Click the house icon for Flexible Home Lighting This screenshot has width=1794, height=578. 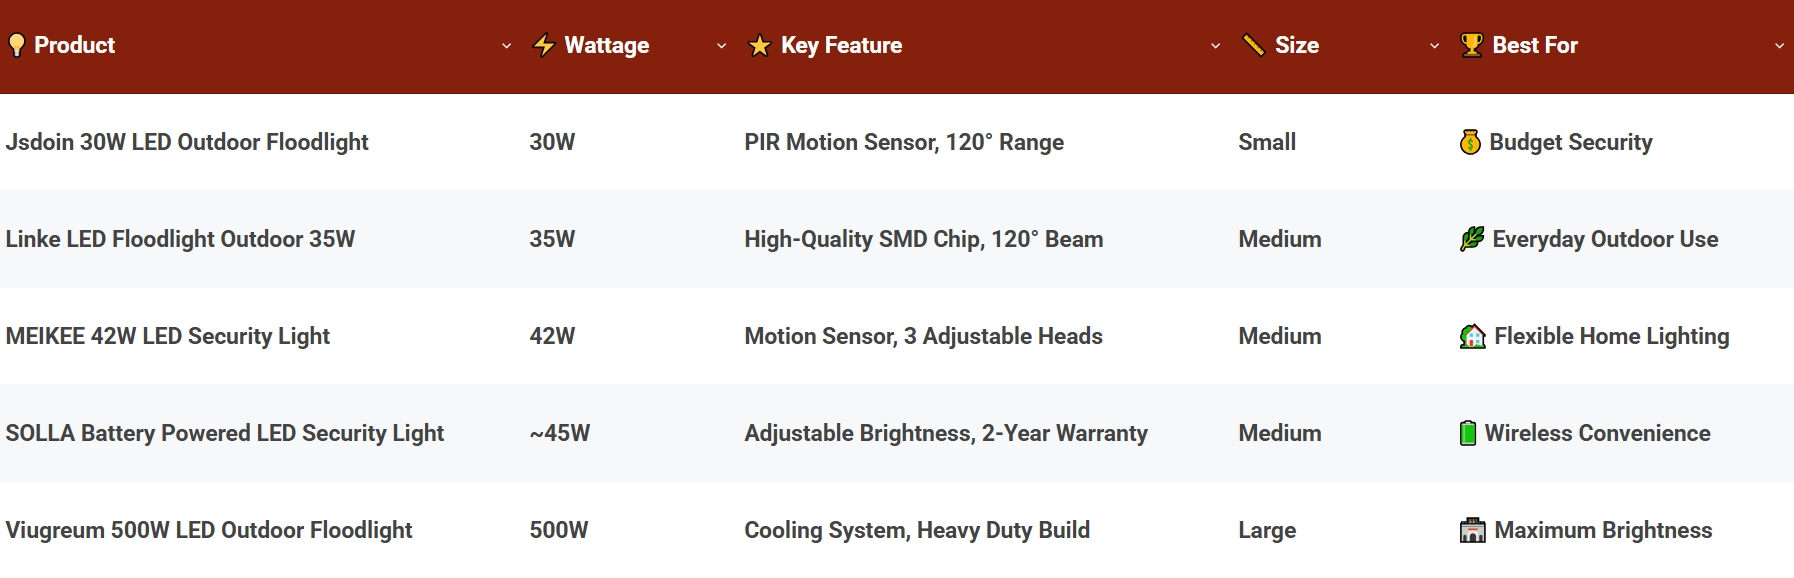(1473, 336)
